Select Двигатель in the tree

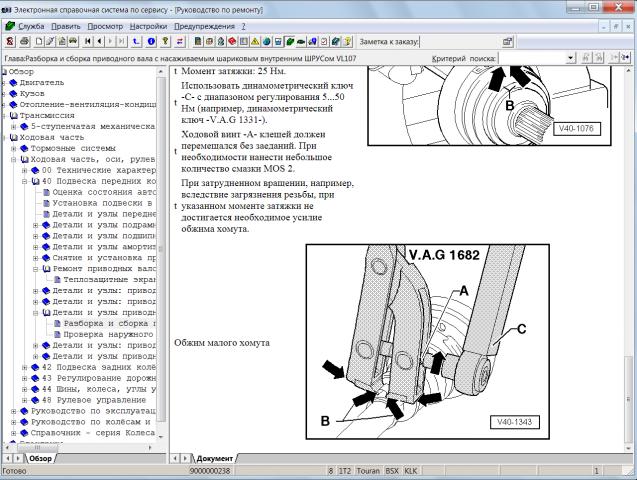click(42, 82)
